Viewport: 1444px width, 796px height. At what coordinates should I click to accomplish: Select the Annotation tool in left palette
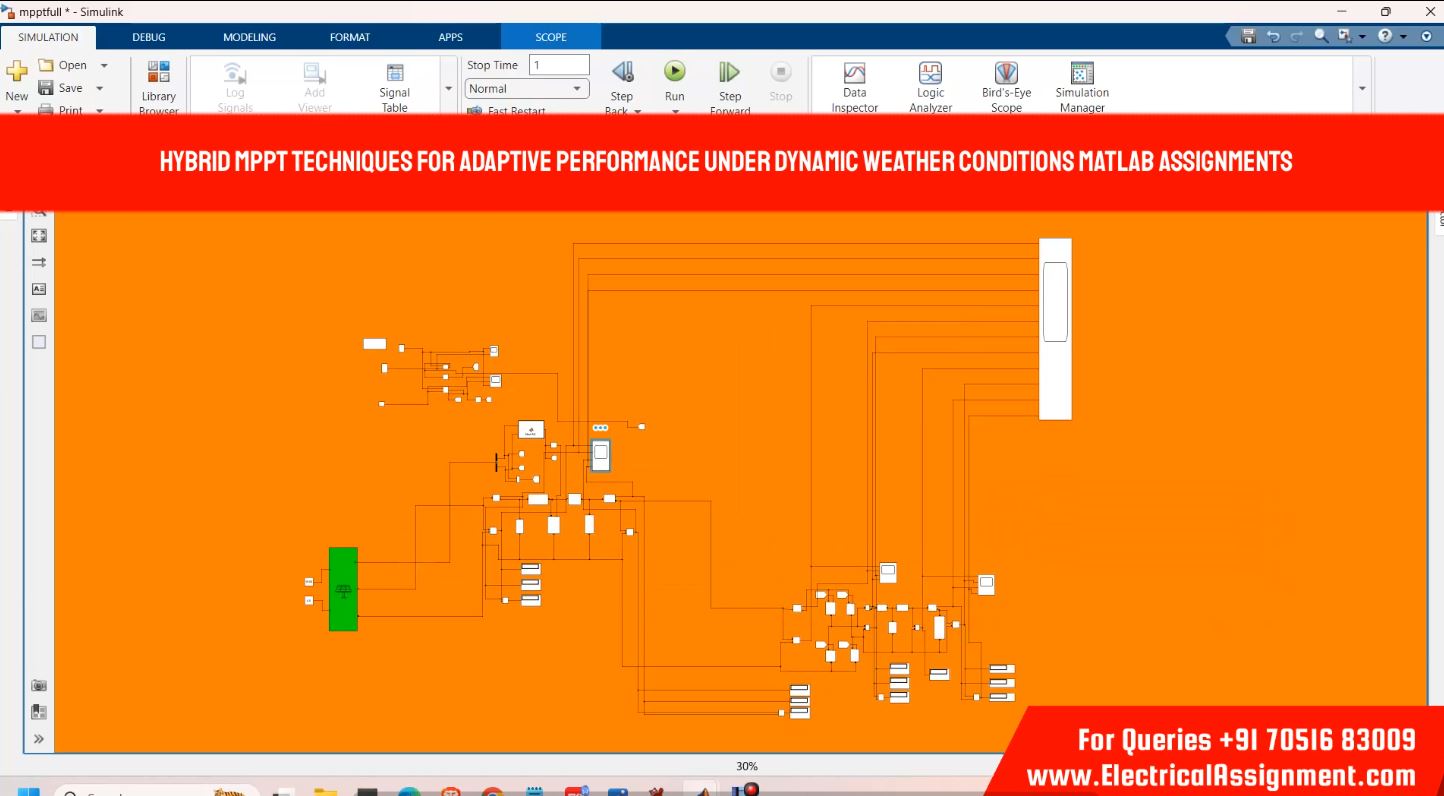39,289
